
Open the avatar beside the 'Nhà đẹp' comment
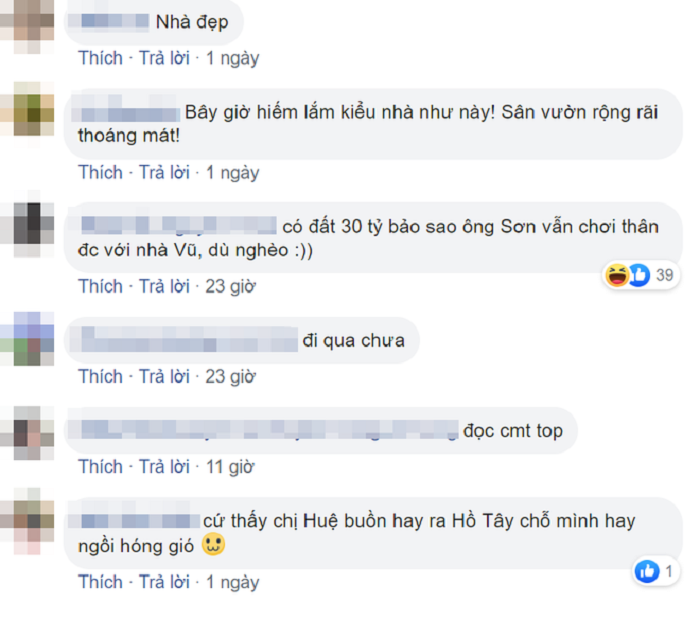[27, 27]
